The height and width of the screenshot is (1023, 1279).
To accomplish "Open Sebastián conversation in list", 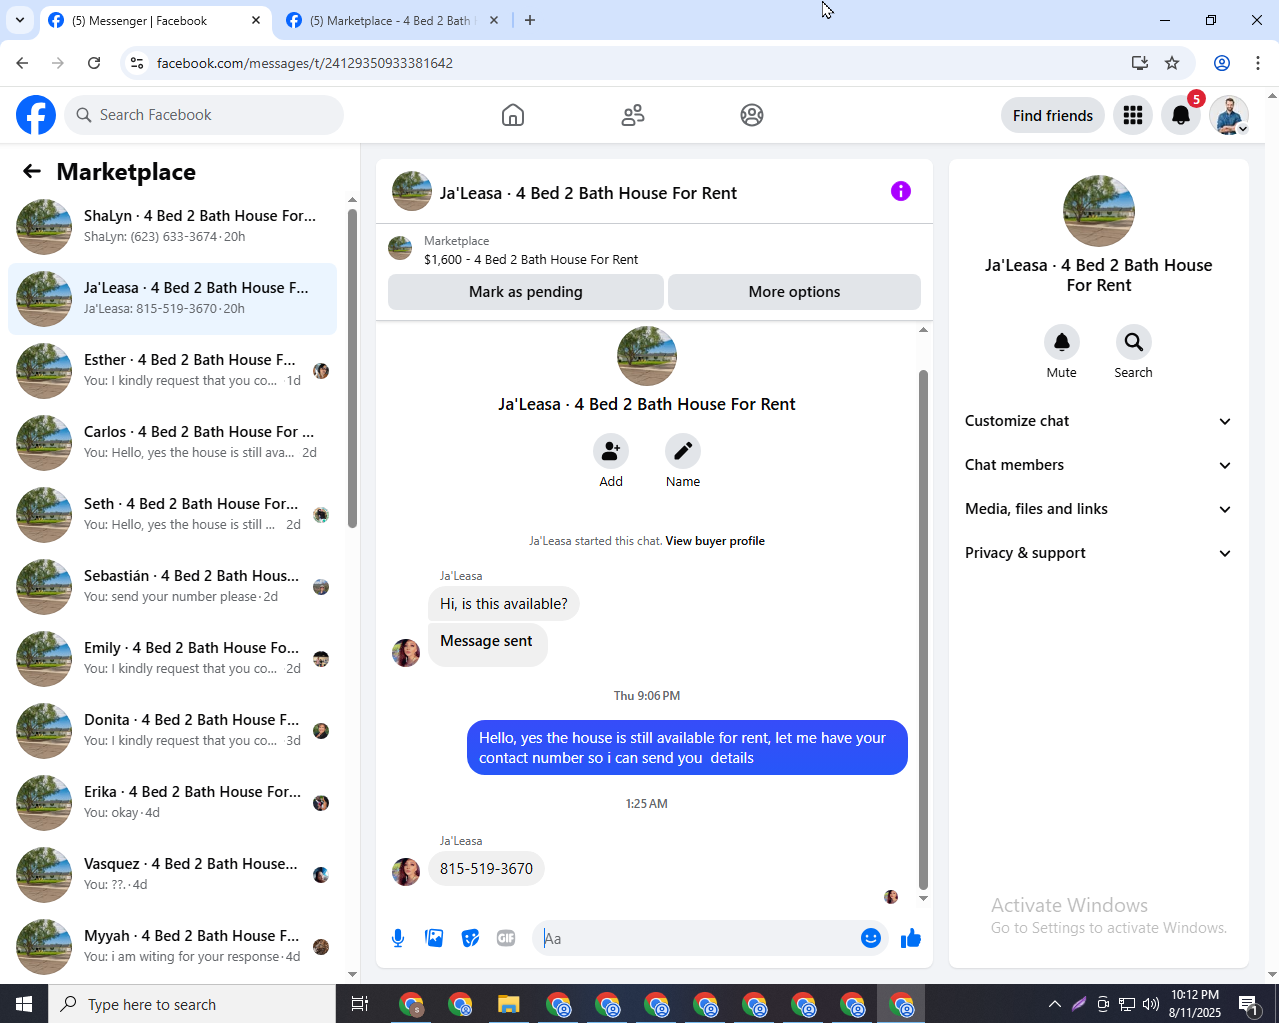I will tap(172, 587).
